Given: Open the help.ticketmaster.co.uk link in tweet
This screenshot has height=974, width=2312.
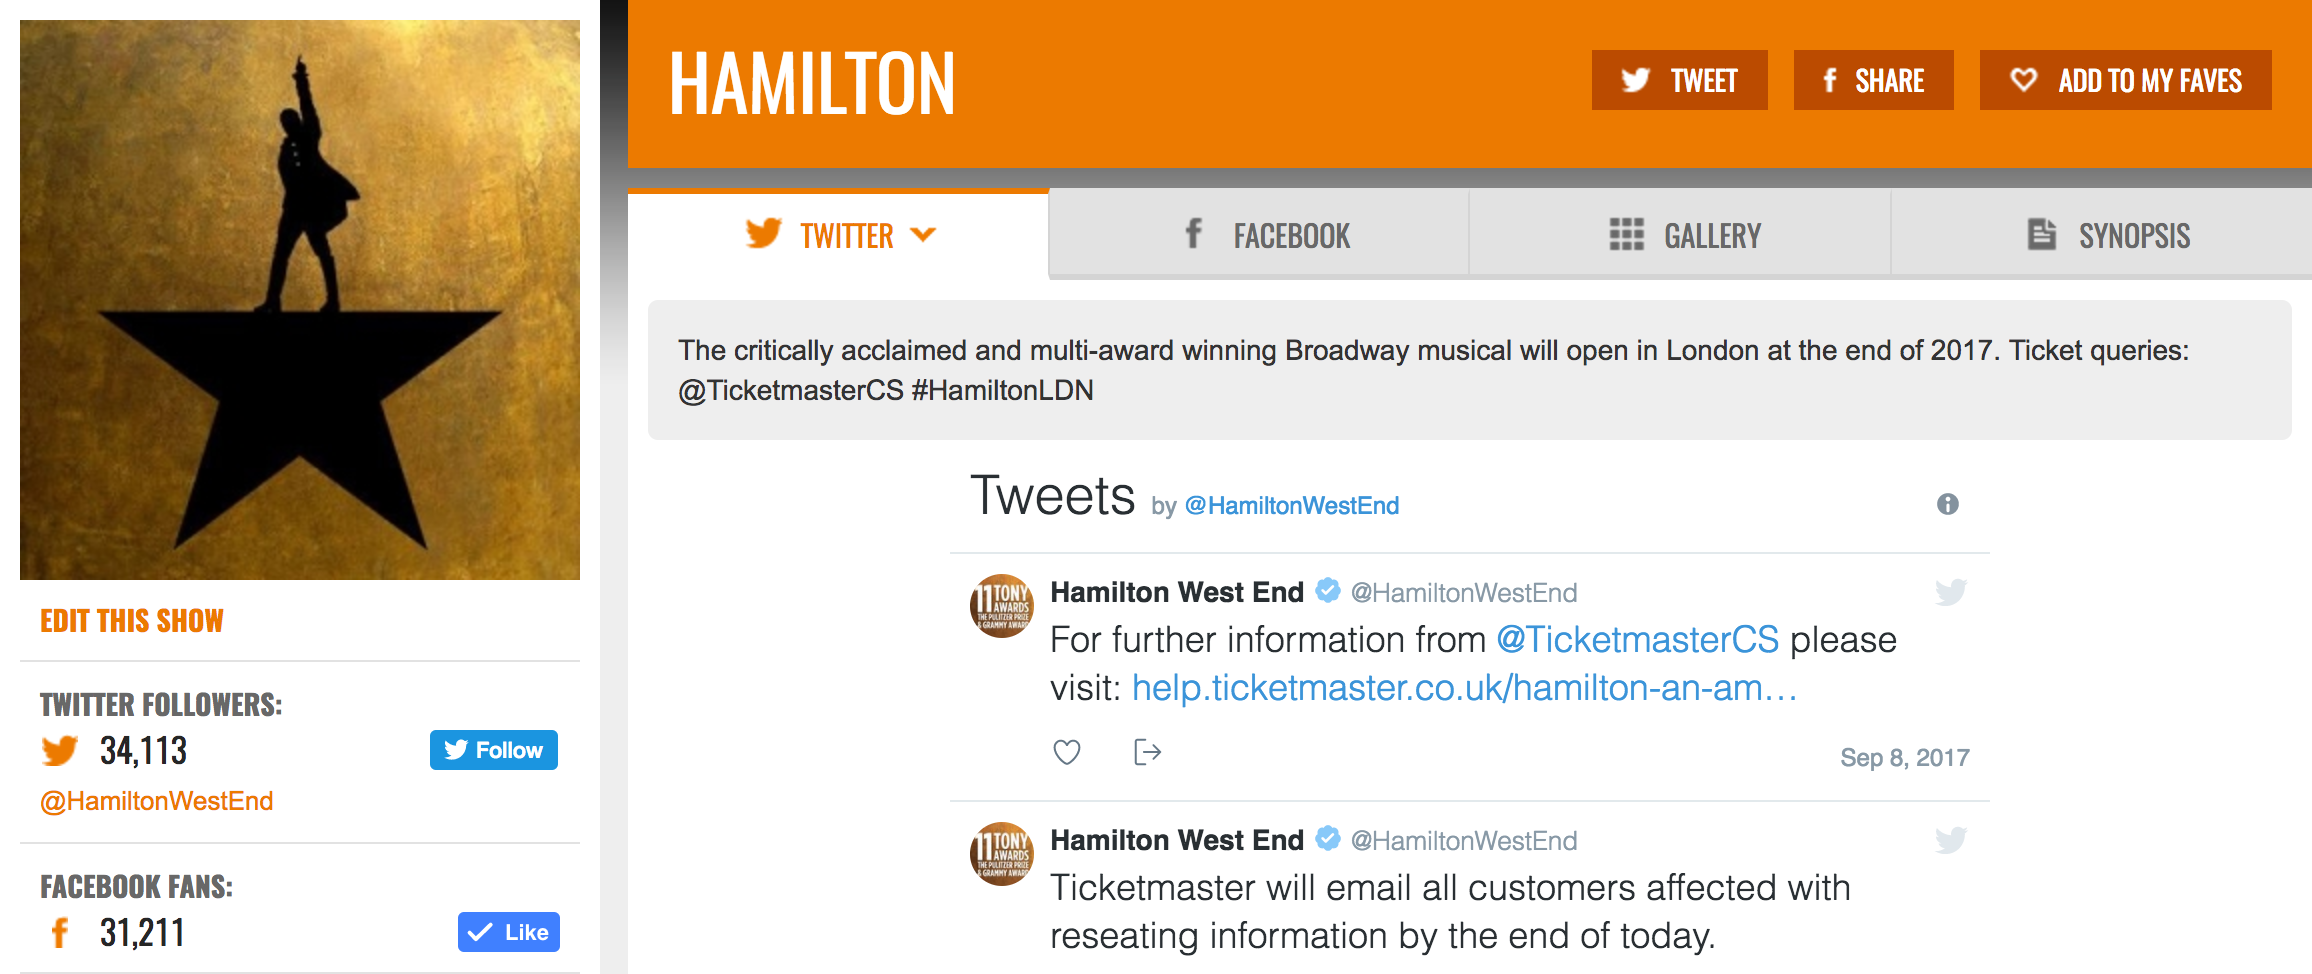Looking at the screenshot, I should pyautogui.click(x=1464, y=688).
